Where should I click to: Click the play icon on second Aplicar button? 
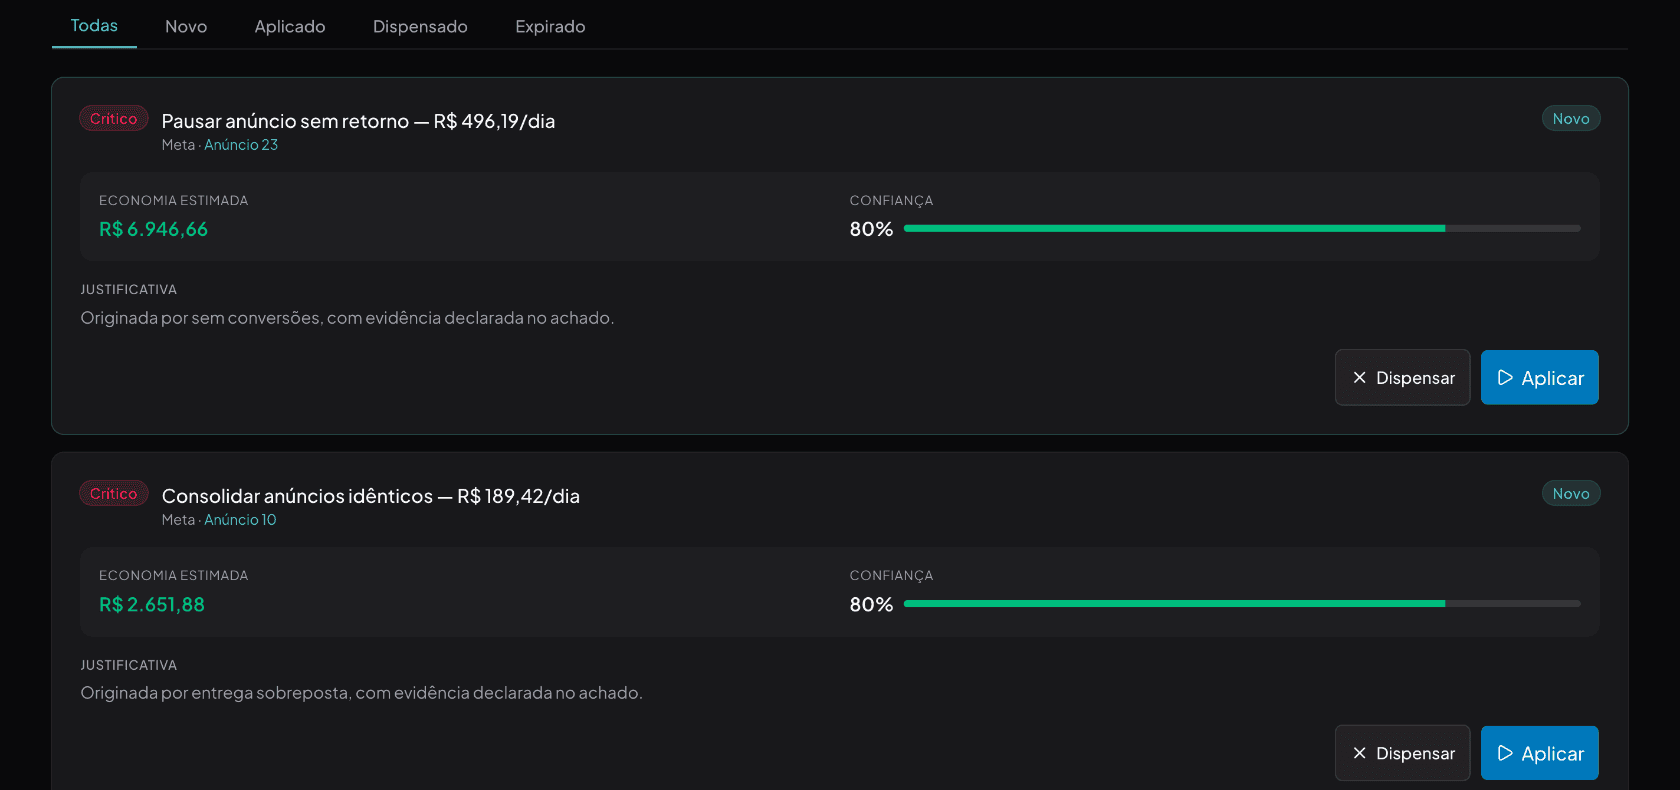[1505, 753]
